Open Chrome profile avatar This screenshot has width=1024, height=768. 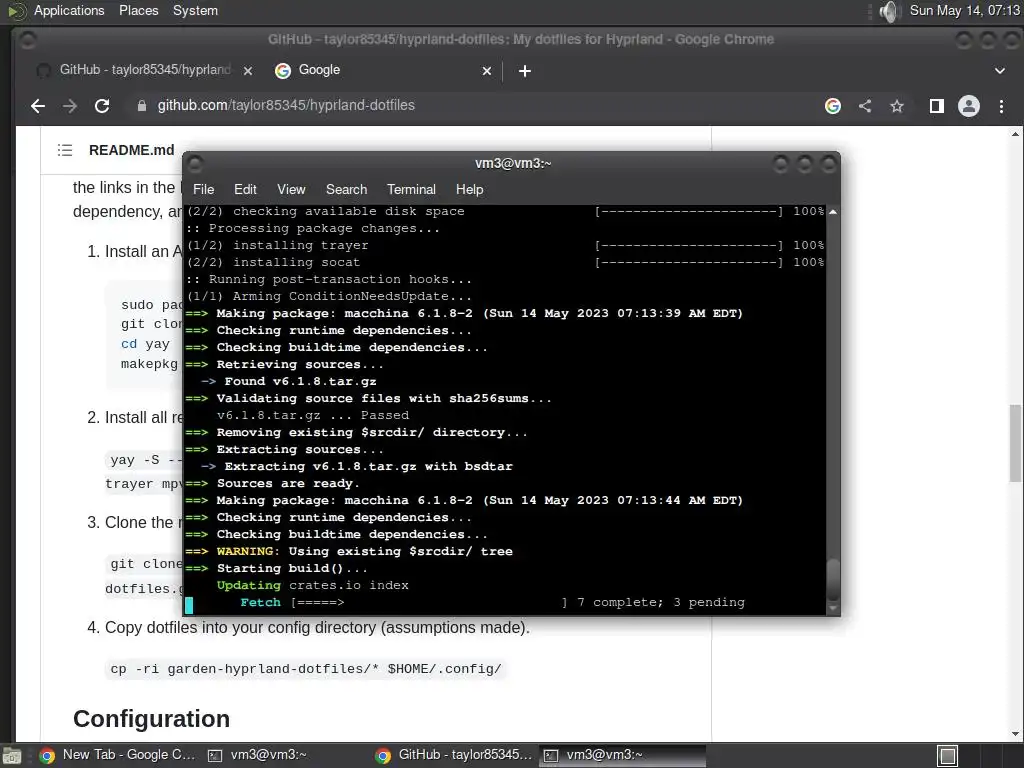point(968,106)
